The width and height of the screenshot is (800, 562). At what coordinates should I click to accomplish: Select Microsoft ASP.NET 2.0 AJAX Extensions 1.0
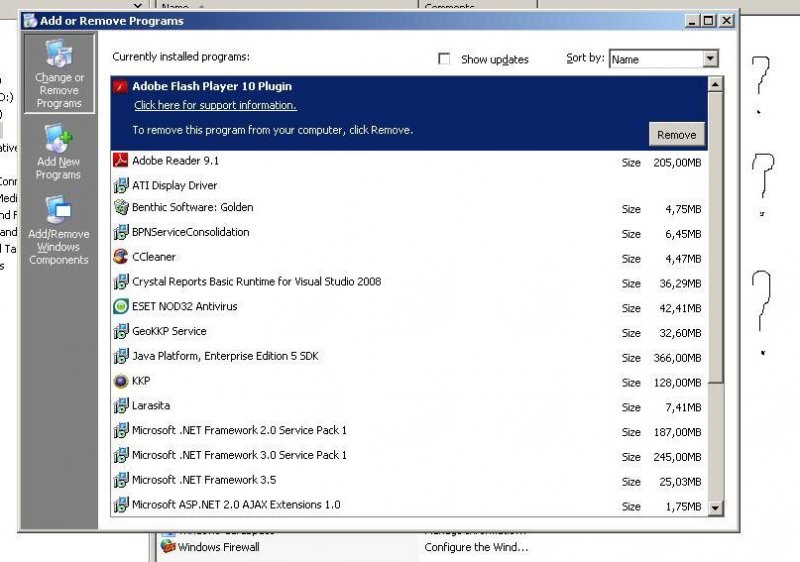tap(409, 505)
